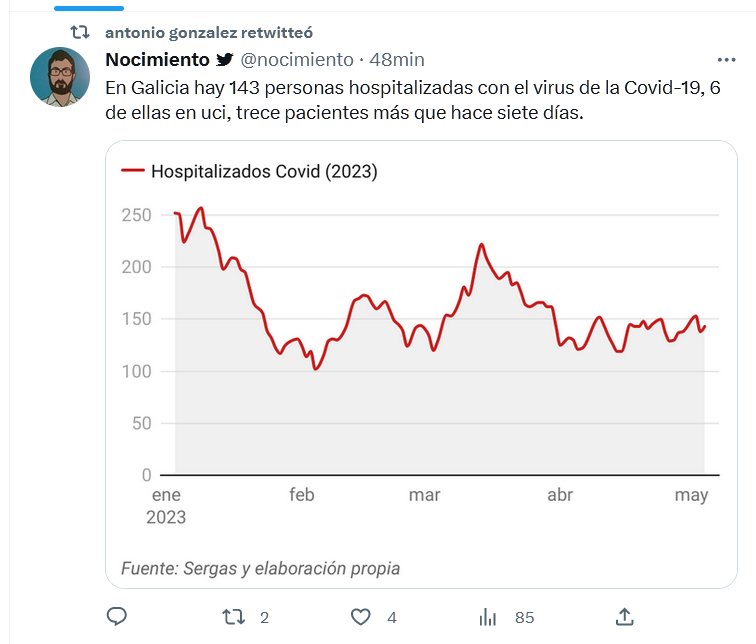Click the like count of 4

(x=392, y=618)
